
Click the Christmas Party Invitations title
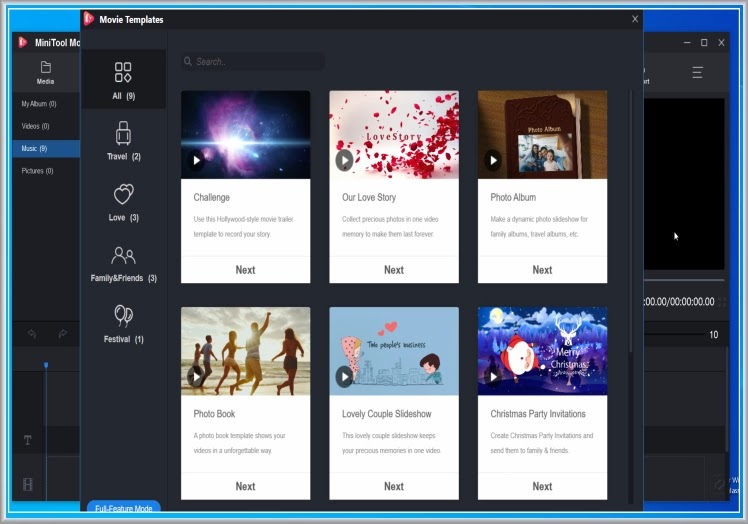(538, 414)
